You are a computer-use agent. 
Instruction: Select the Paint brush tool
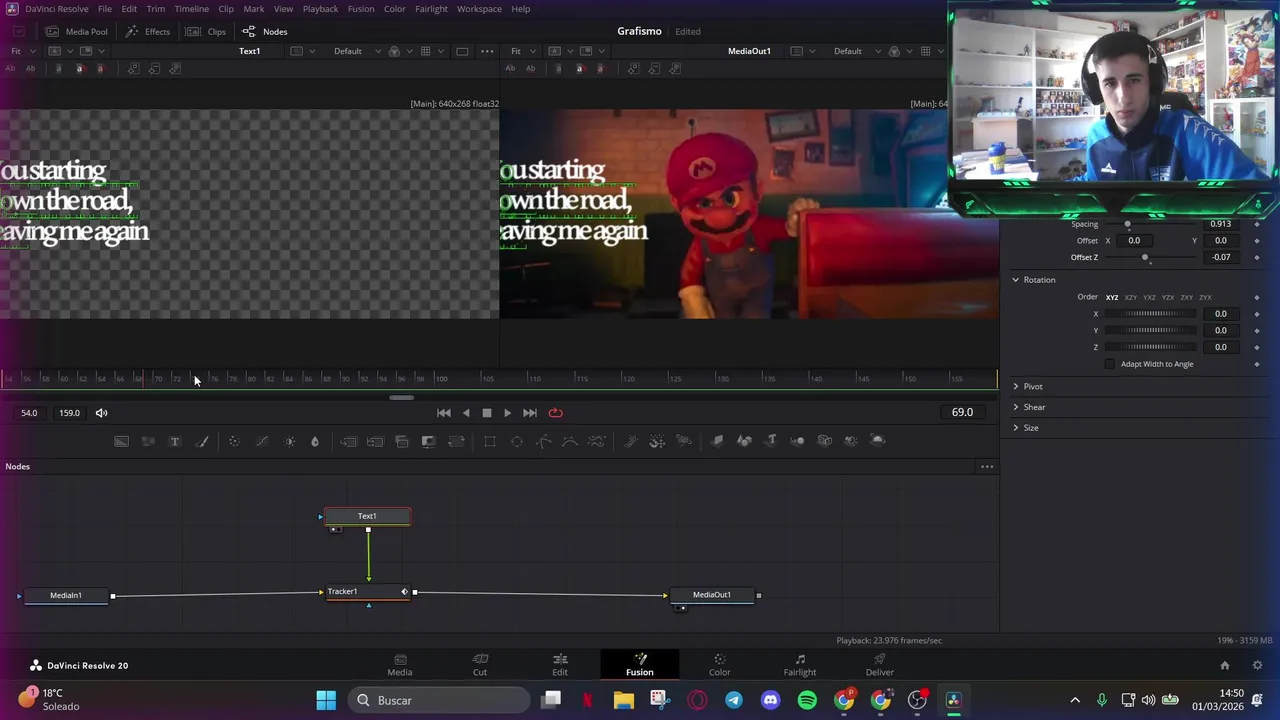(202, 441)
